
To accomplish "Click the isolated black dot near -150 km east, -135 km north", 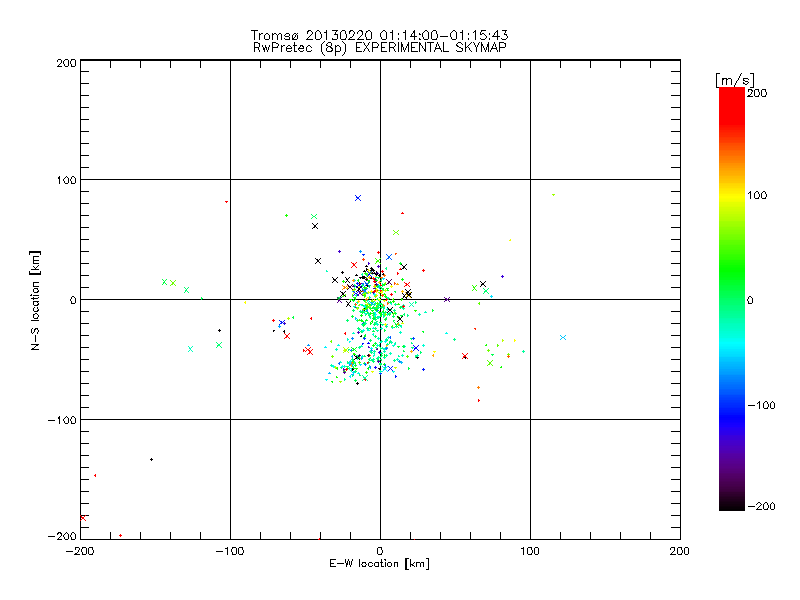I will pyautogui.click(x=151, y=460).
